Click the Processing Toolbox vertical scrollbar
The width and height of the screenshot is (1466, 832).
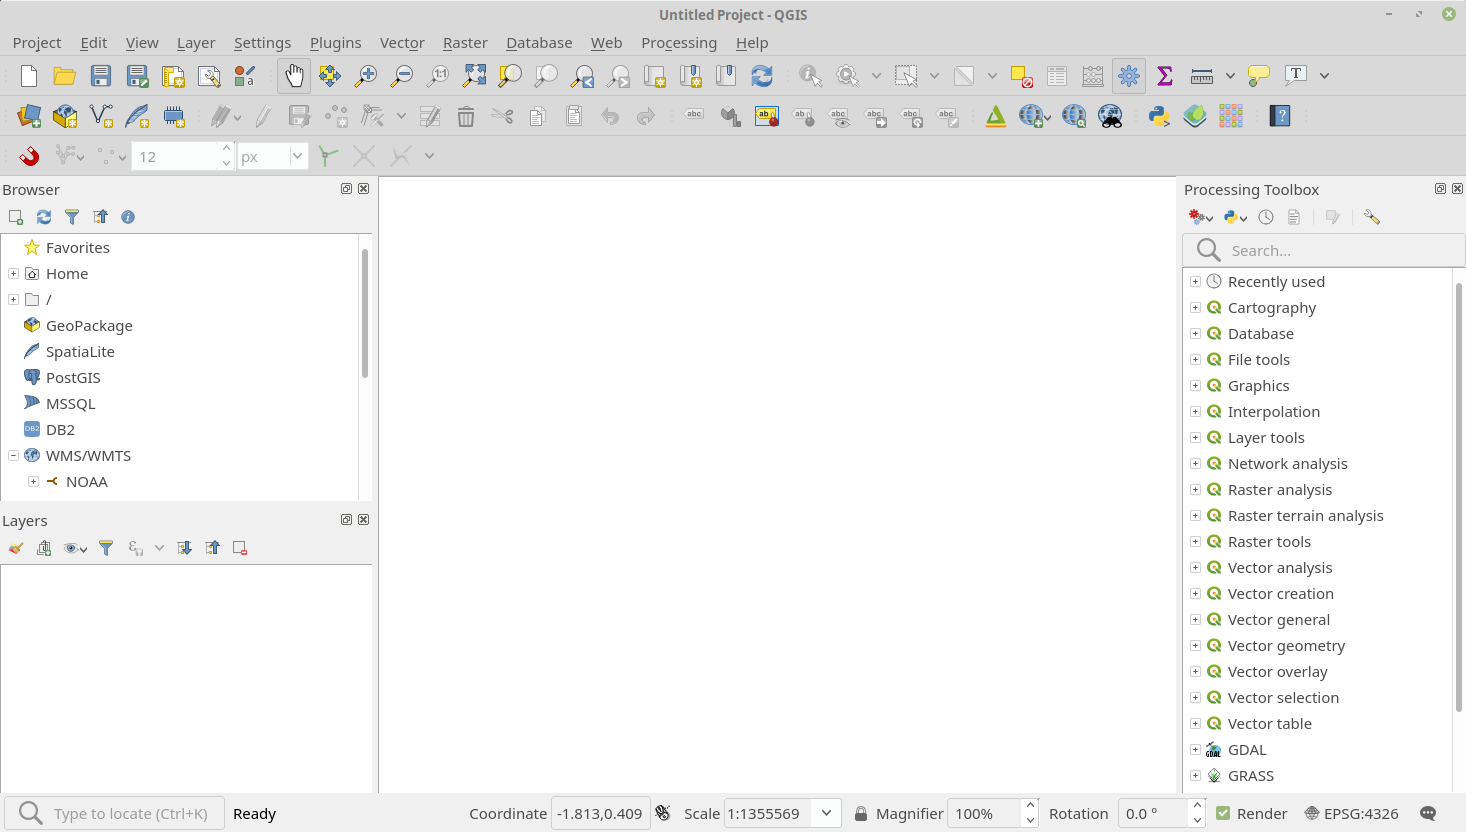1459,498
